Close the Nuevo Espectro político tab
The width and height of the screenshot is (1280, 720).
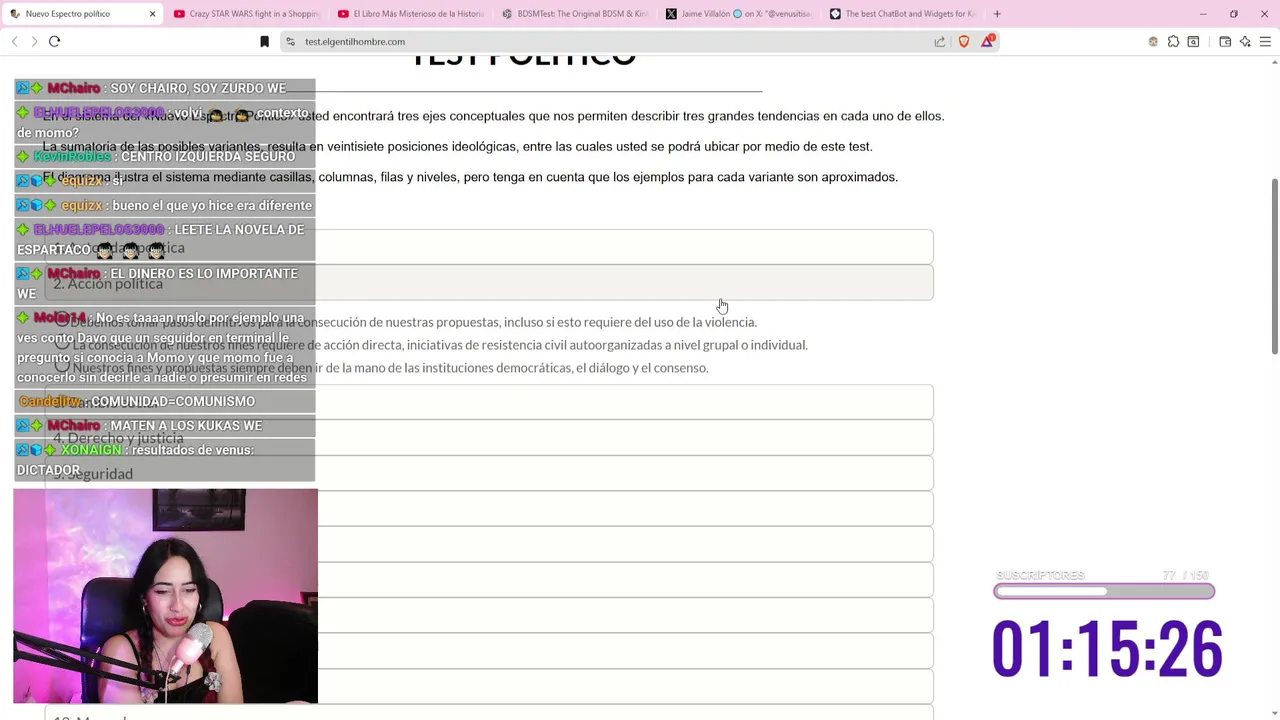pos(152,14)
